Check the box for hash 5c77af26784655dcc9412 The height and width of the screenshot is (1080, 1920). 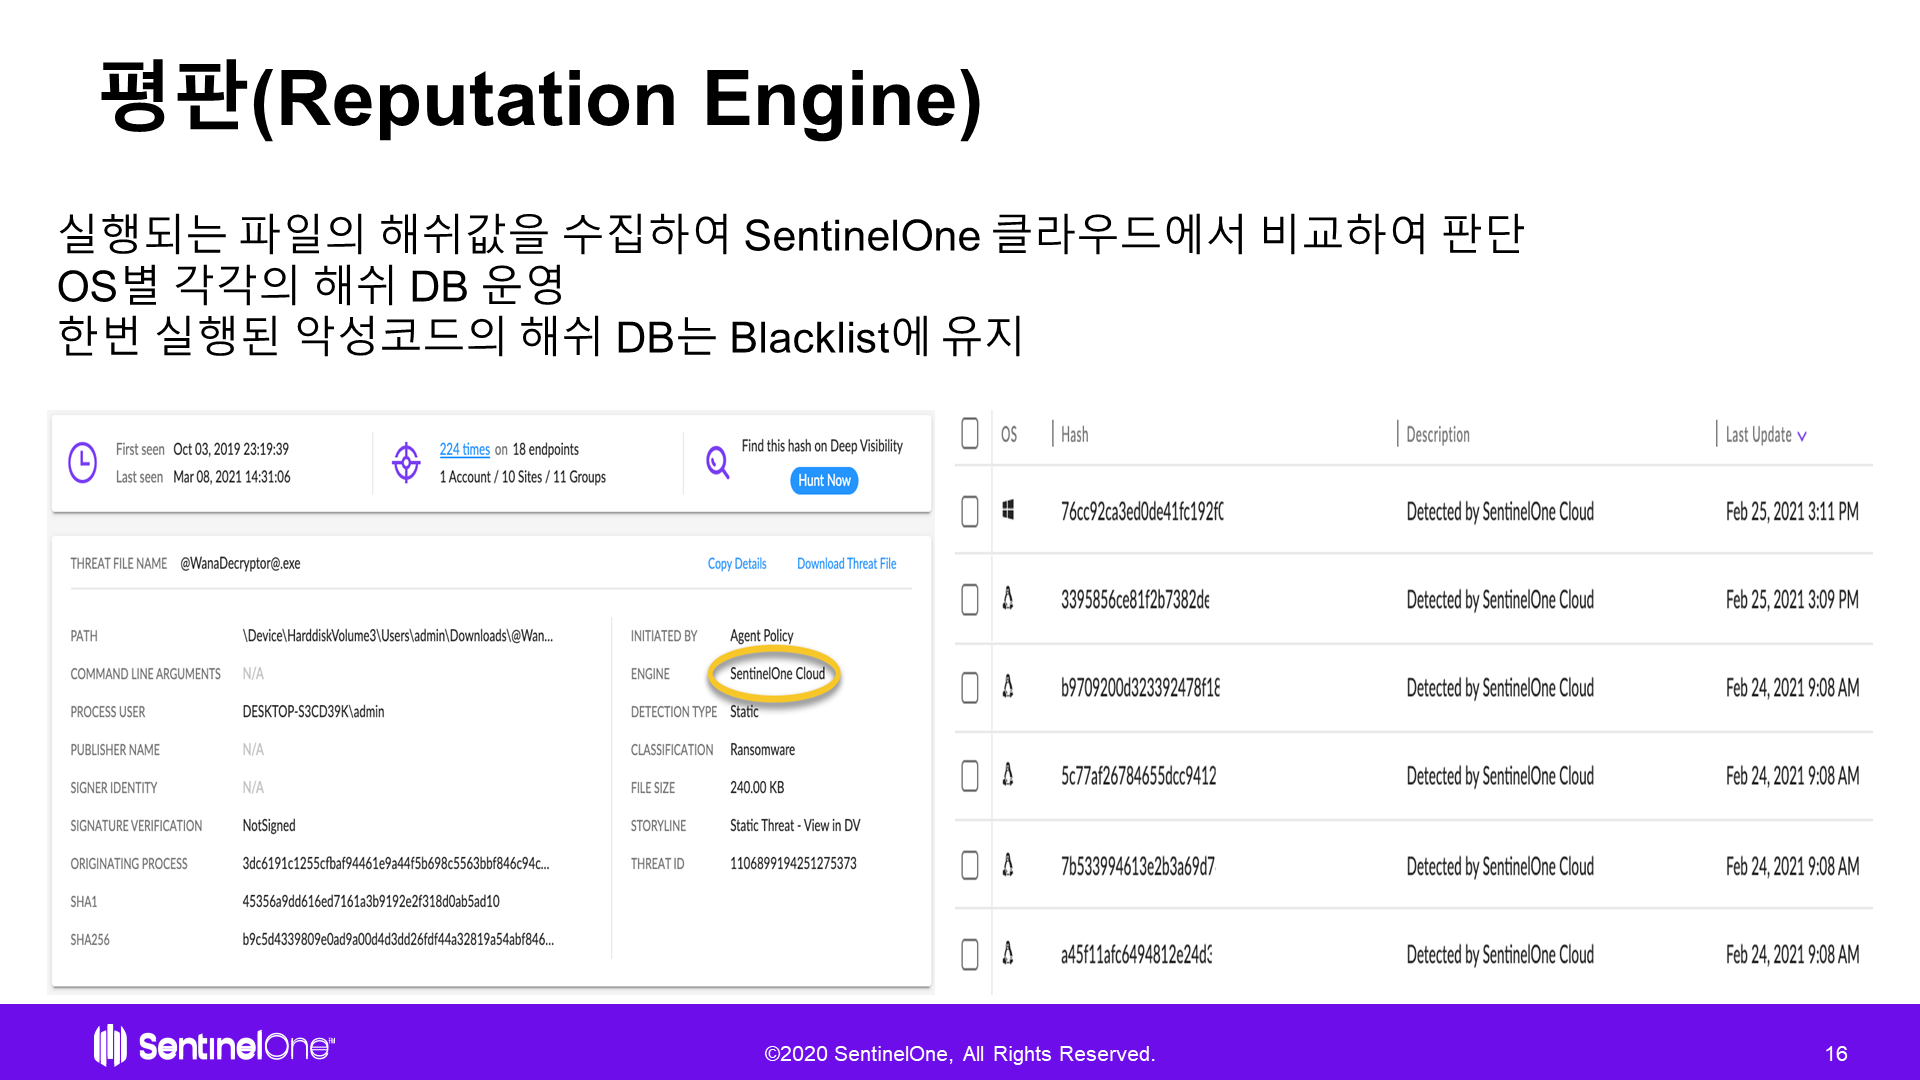(969, 776)
